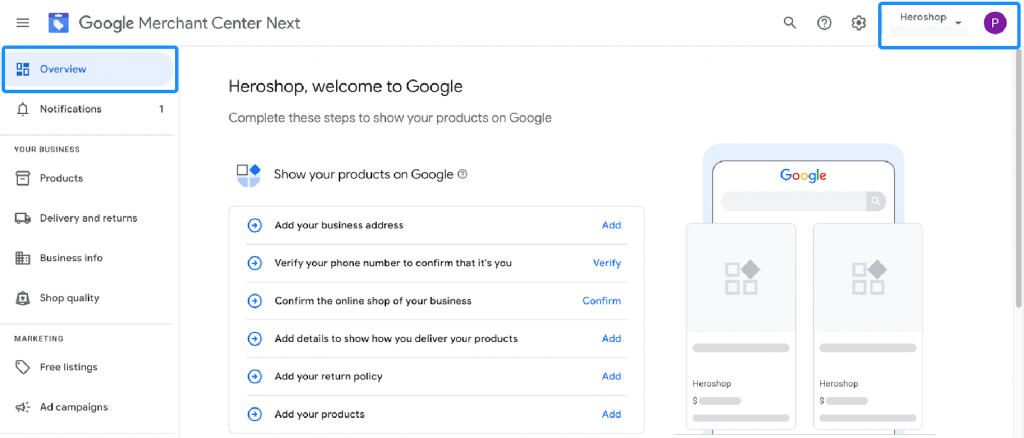Open the hamburger main menu
This screenshot has width=1024, height=438.
(23, 22)
